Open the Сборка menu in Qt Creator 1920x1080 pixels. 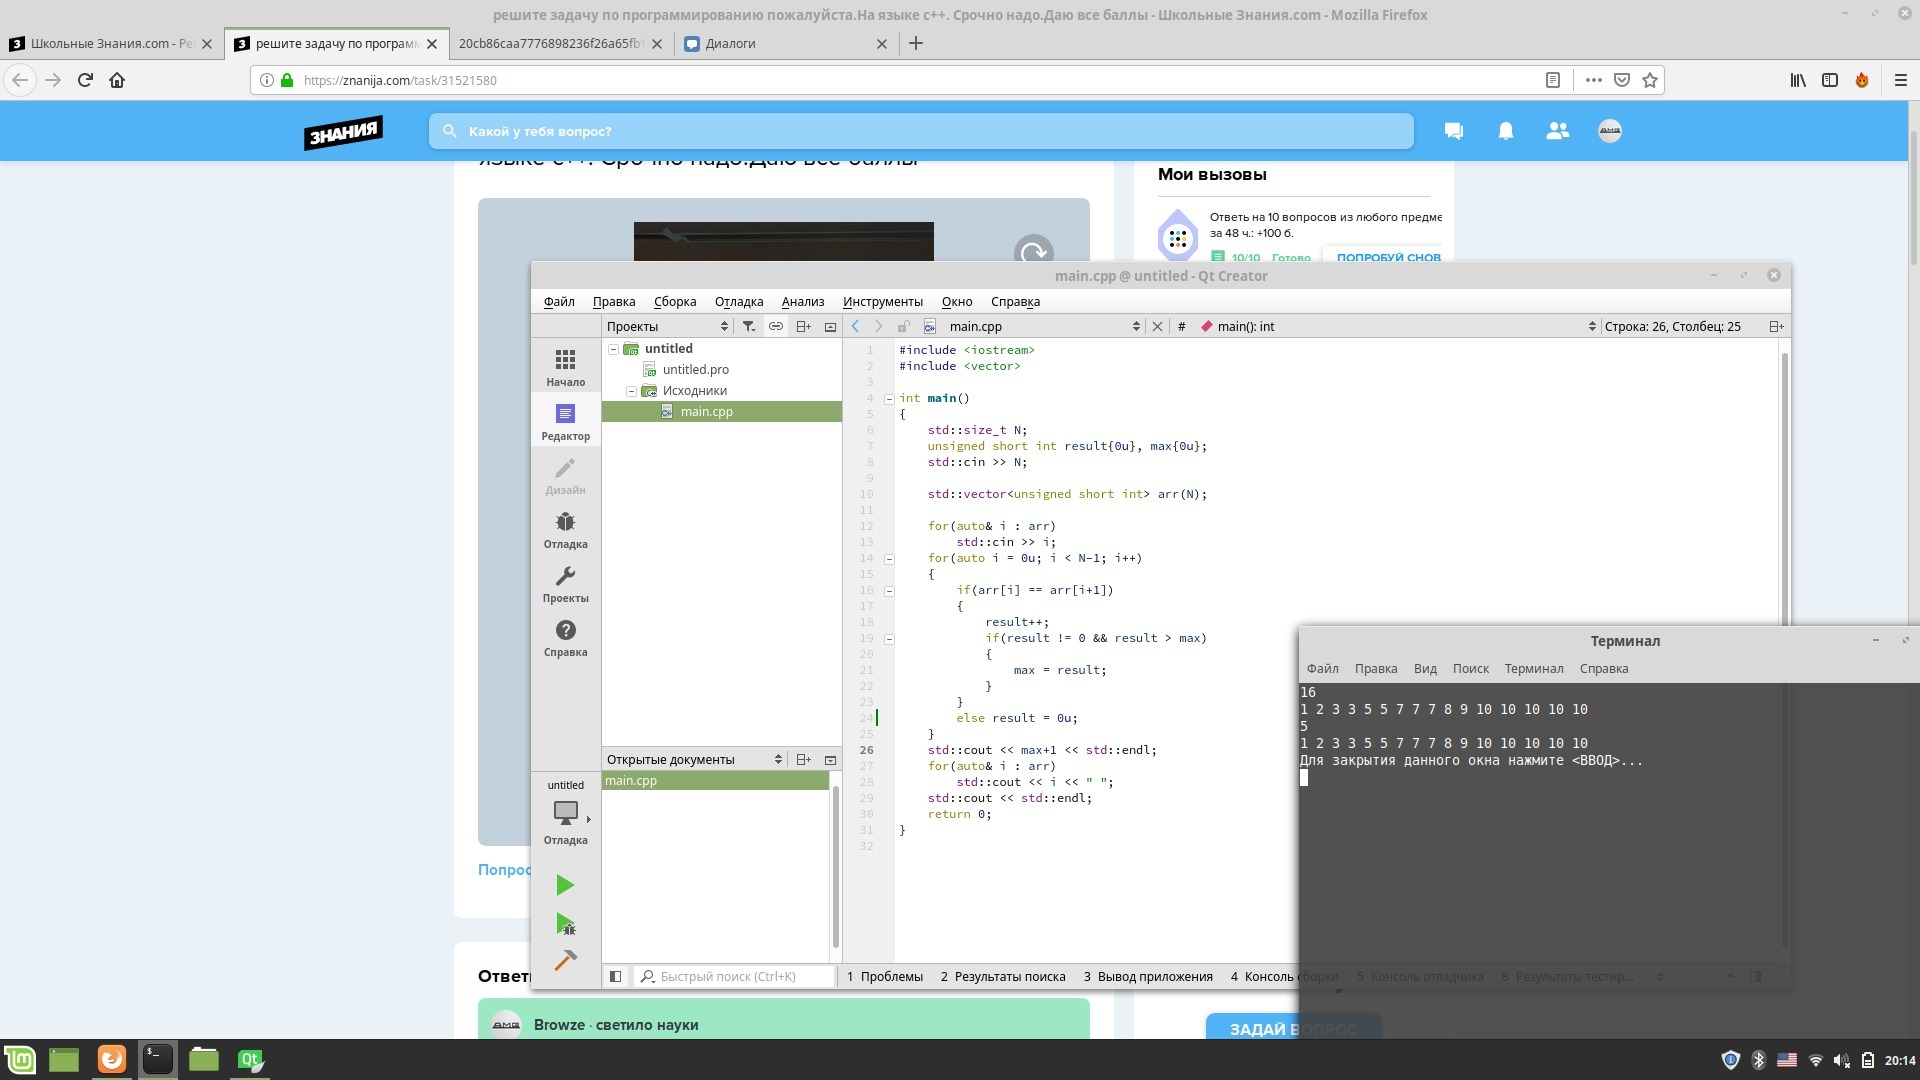[x=674, y=301]
